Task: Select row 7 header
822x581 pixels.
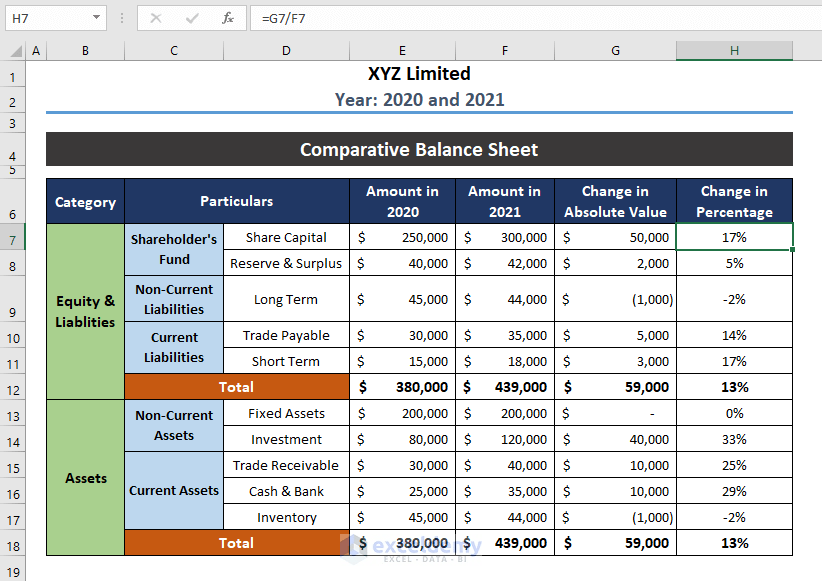Action: pos(13,238)
